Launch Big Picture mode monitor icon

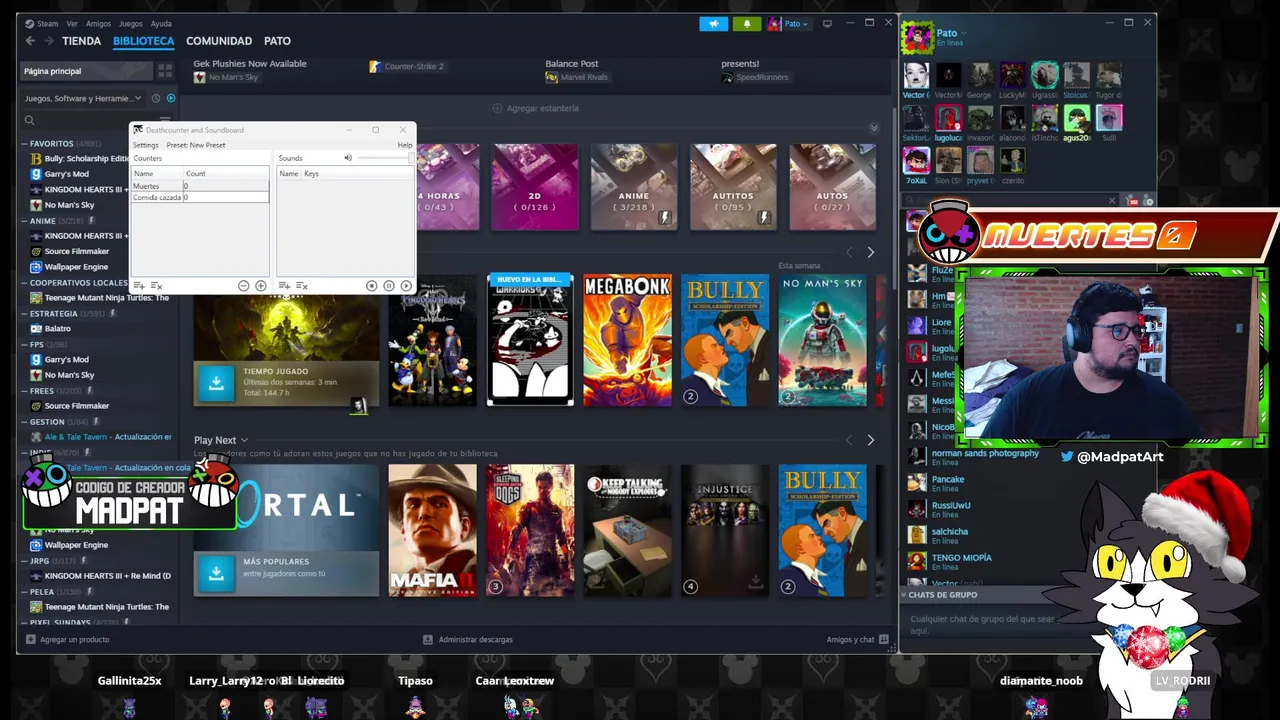[x=827, y=24]
